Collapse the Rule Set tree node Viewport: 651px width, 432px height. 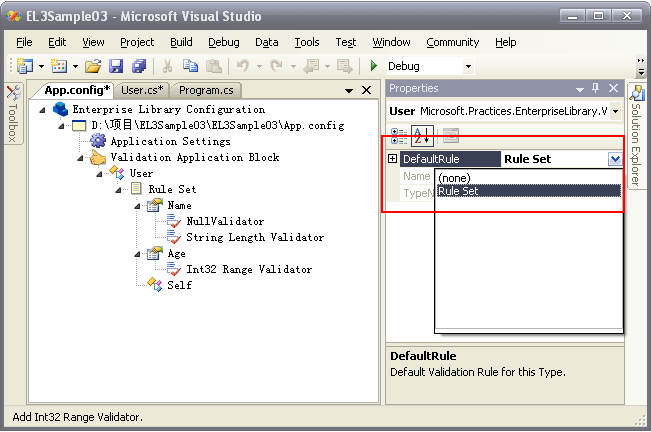click(118, 190)
